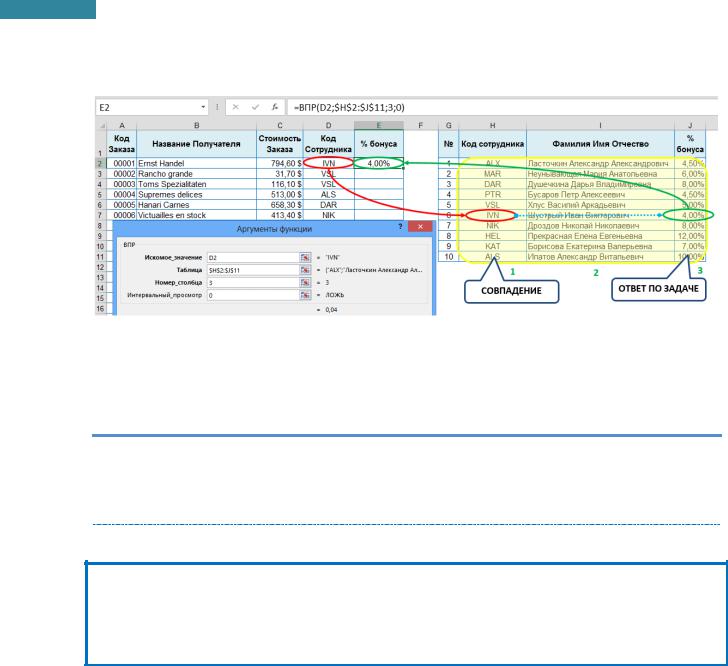The width and height of the screenshot is (728, 666).
Task: Select row 5 header
Action: 100,195
